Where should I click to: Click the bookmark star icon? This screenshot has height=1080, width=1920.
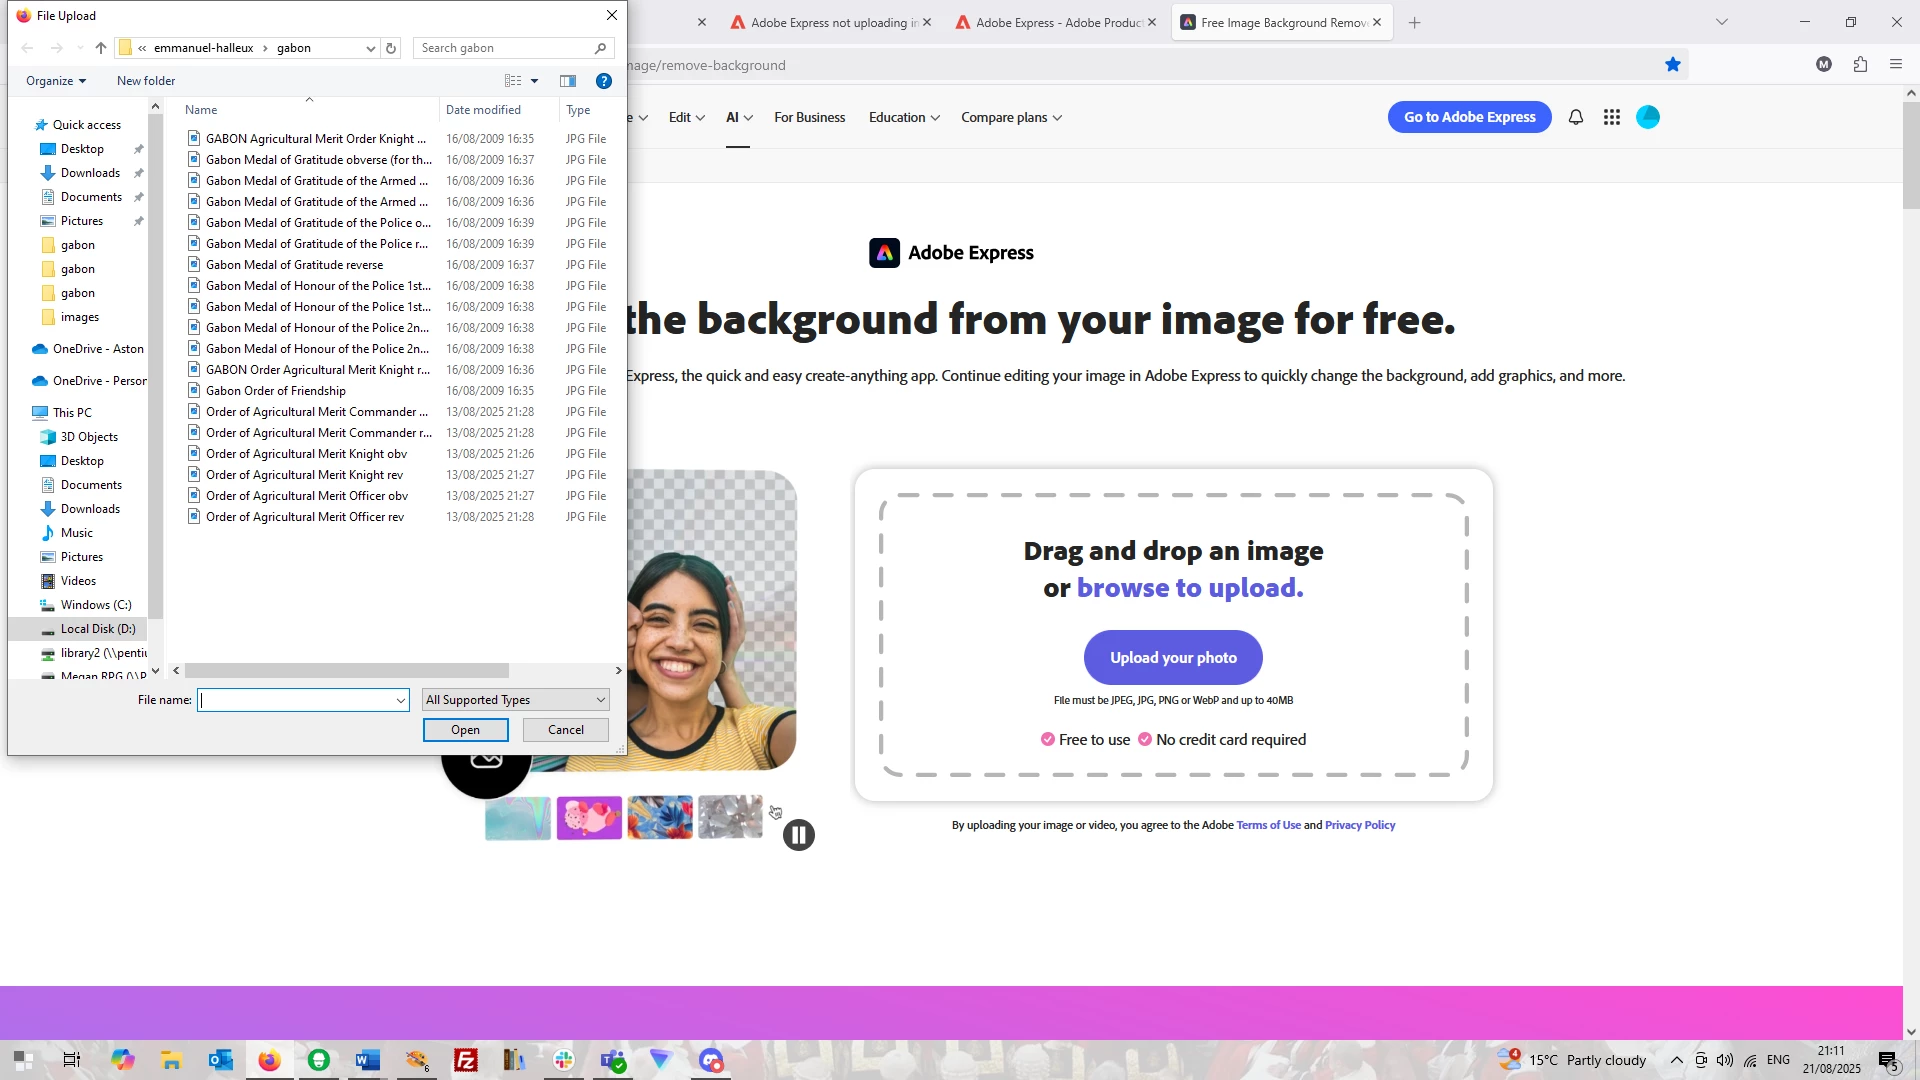1673,65
